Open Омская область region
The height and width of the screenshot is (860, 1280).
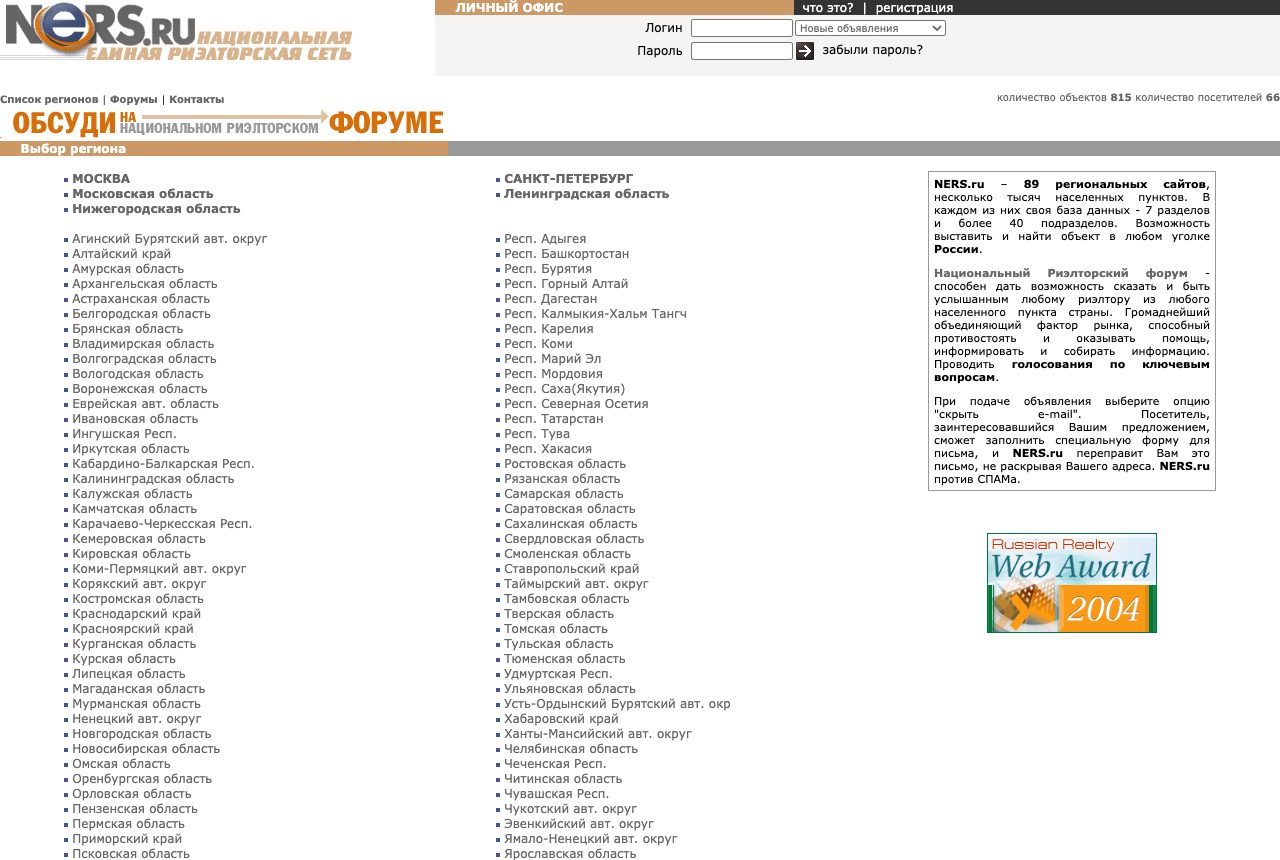[x=122, y=764]
